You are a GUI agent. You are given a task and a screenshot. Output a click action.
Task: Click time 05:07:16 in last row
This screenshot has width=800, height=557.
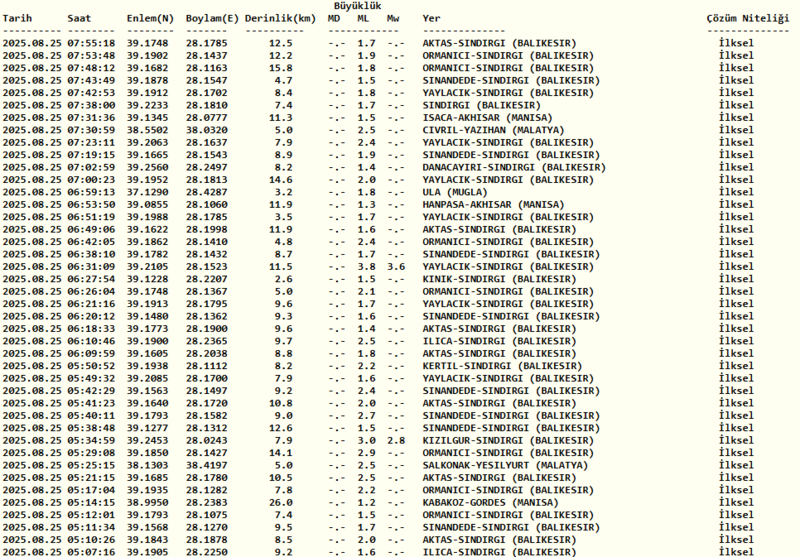tap(91, 552)
